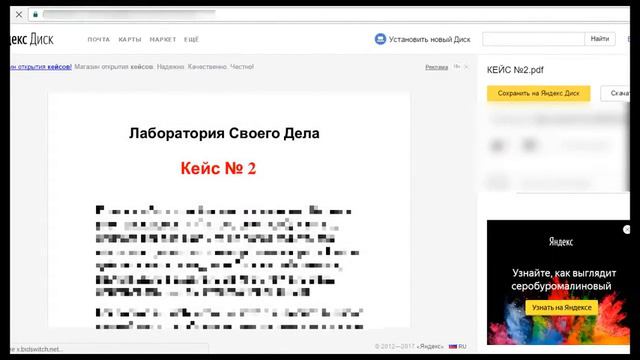This screenshot has width=640, height=360.
Task: Close the top ad banner
Action: coord(466,67)
